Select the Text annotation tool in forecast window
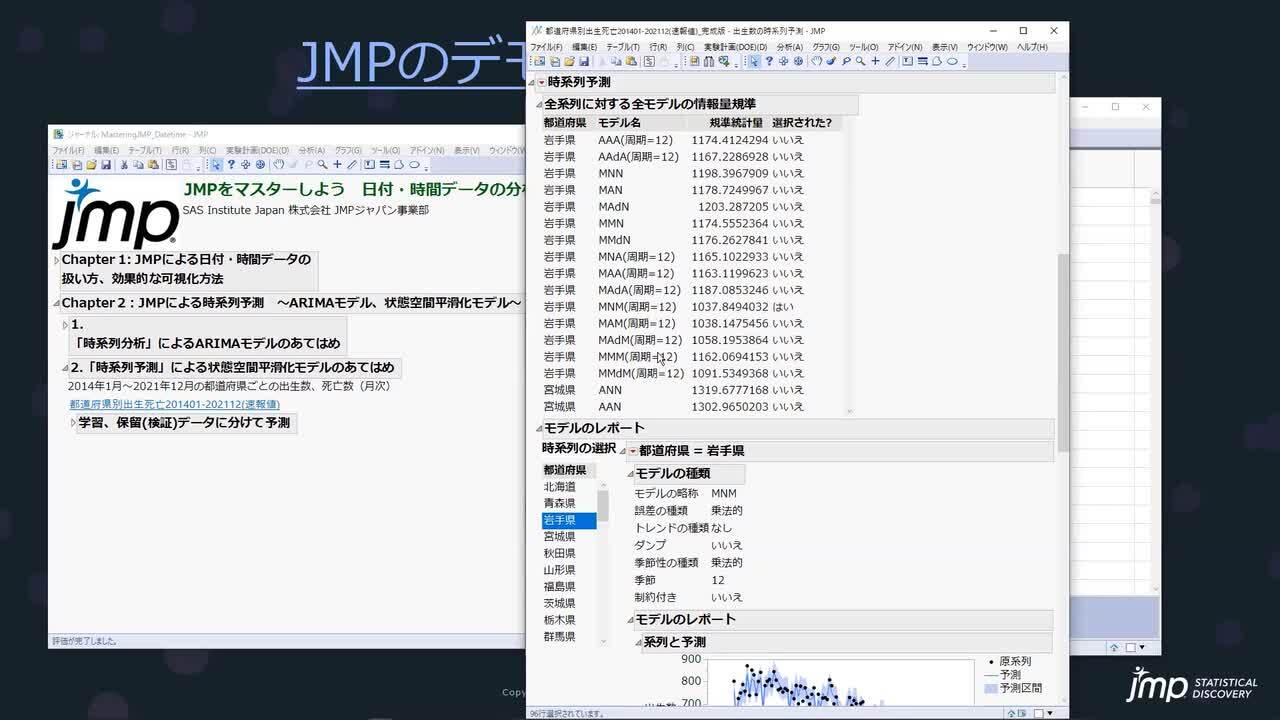 (908, 61)
